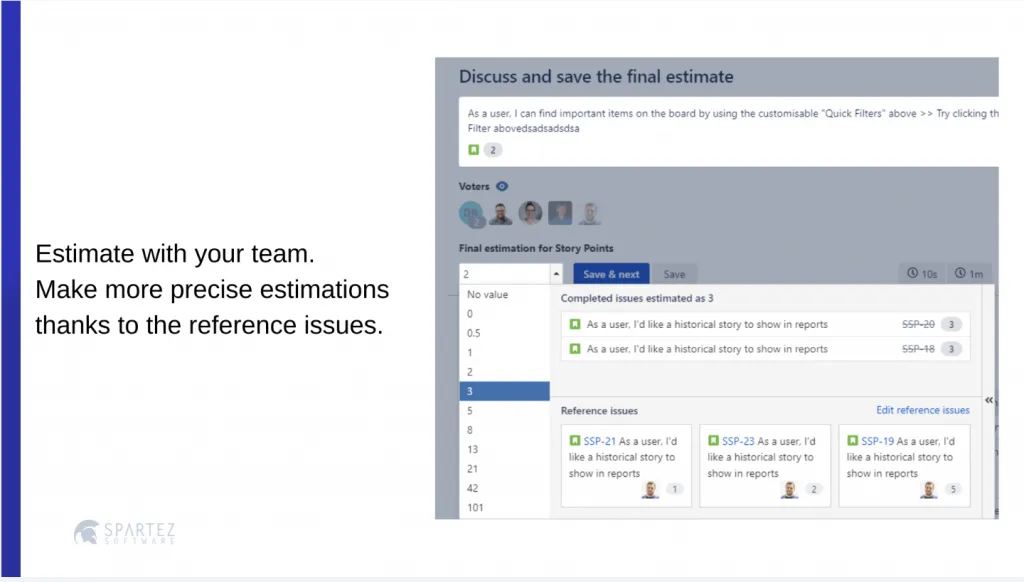Choose No value in estimate list
The width and height of the screenshot is (1024, 582).
tap(505, 295)
